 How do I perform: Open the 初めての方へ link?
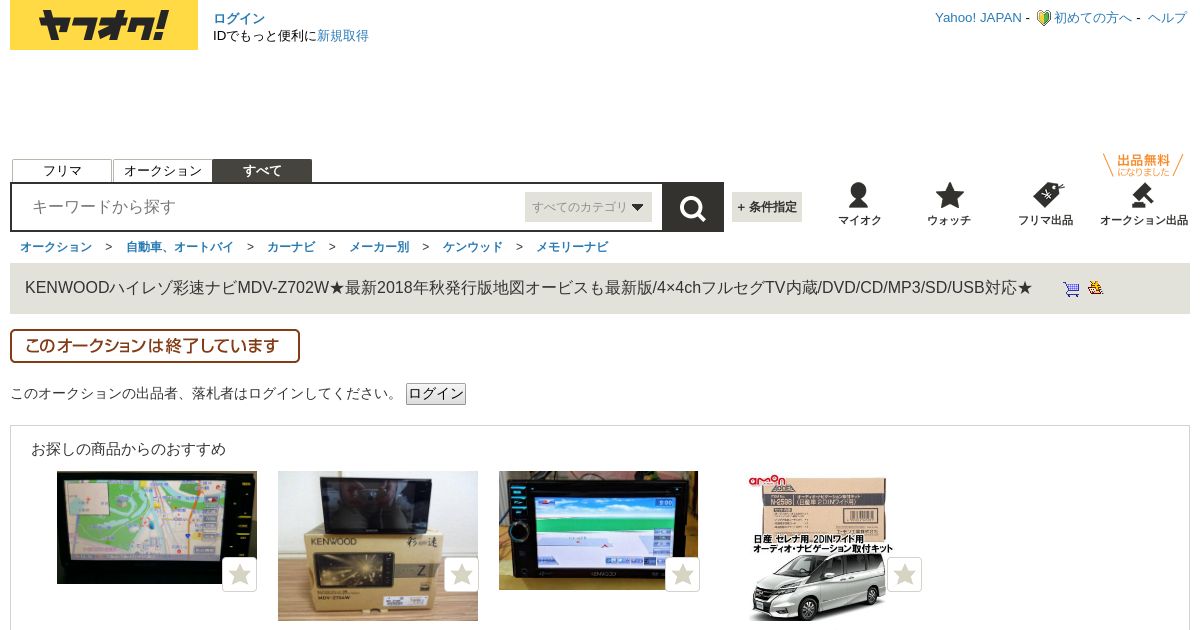[1093, 18]
